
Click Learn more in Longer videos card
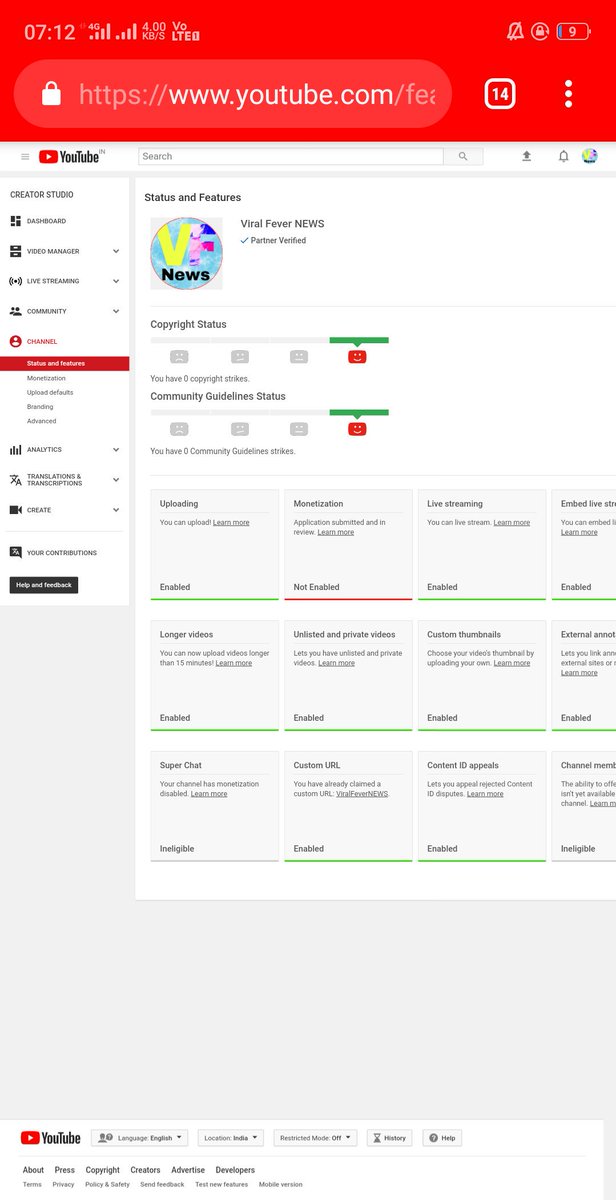[233, 663]
